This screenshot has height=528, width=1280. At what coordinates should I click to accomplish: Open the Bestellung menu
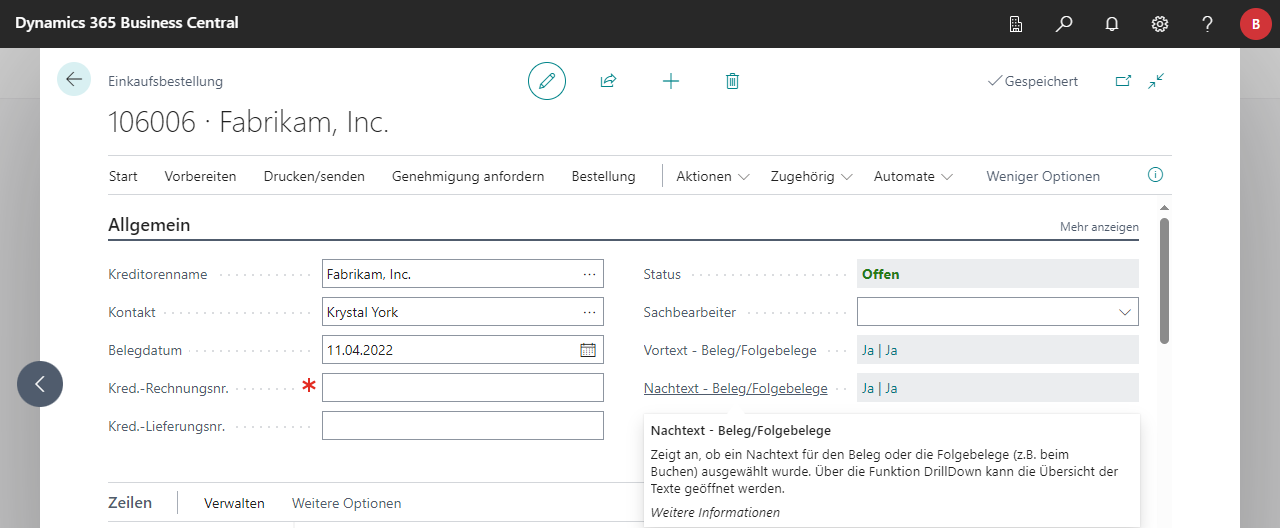point(603,176)
